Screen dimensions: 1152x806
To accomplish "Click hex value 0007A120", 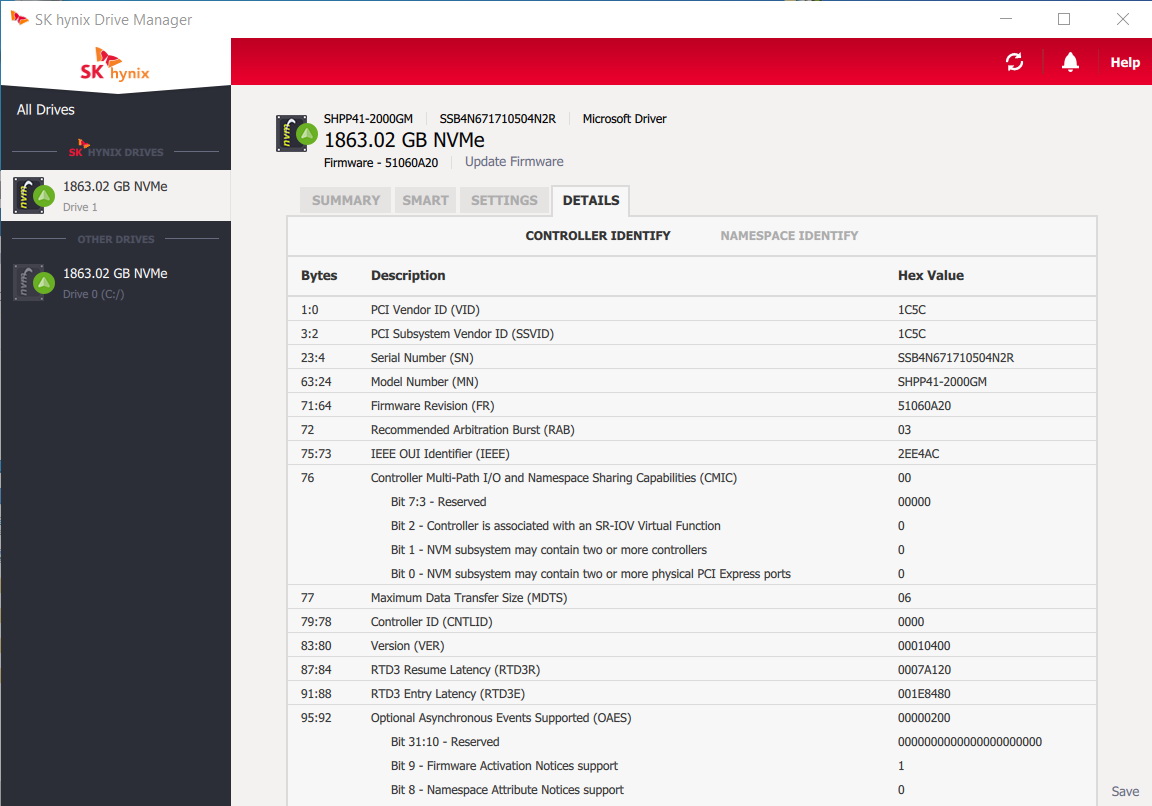I will [924, 670].
